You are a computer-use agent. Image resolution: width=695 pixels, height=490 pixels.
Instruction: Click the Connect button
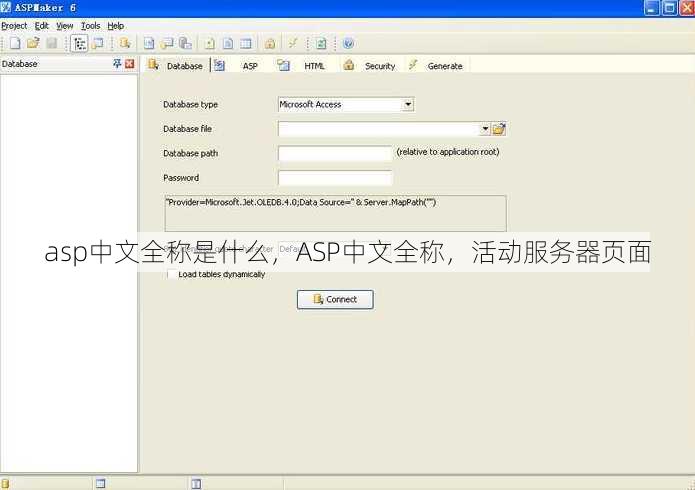(x=335, y=299)
